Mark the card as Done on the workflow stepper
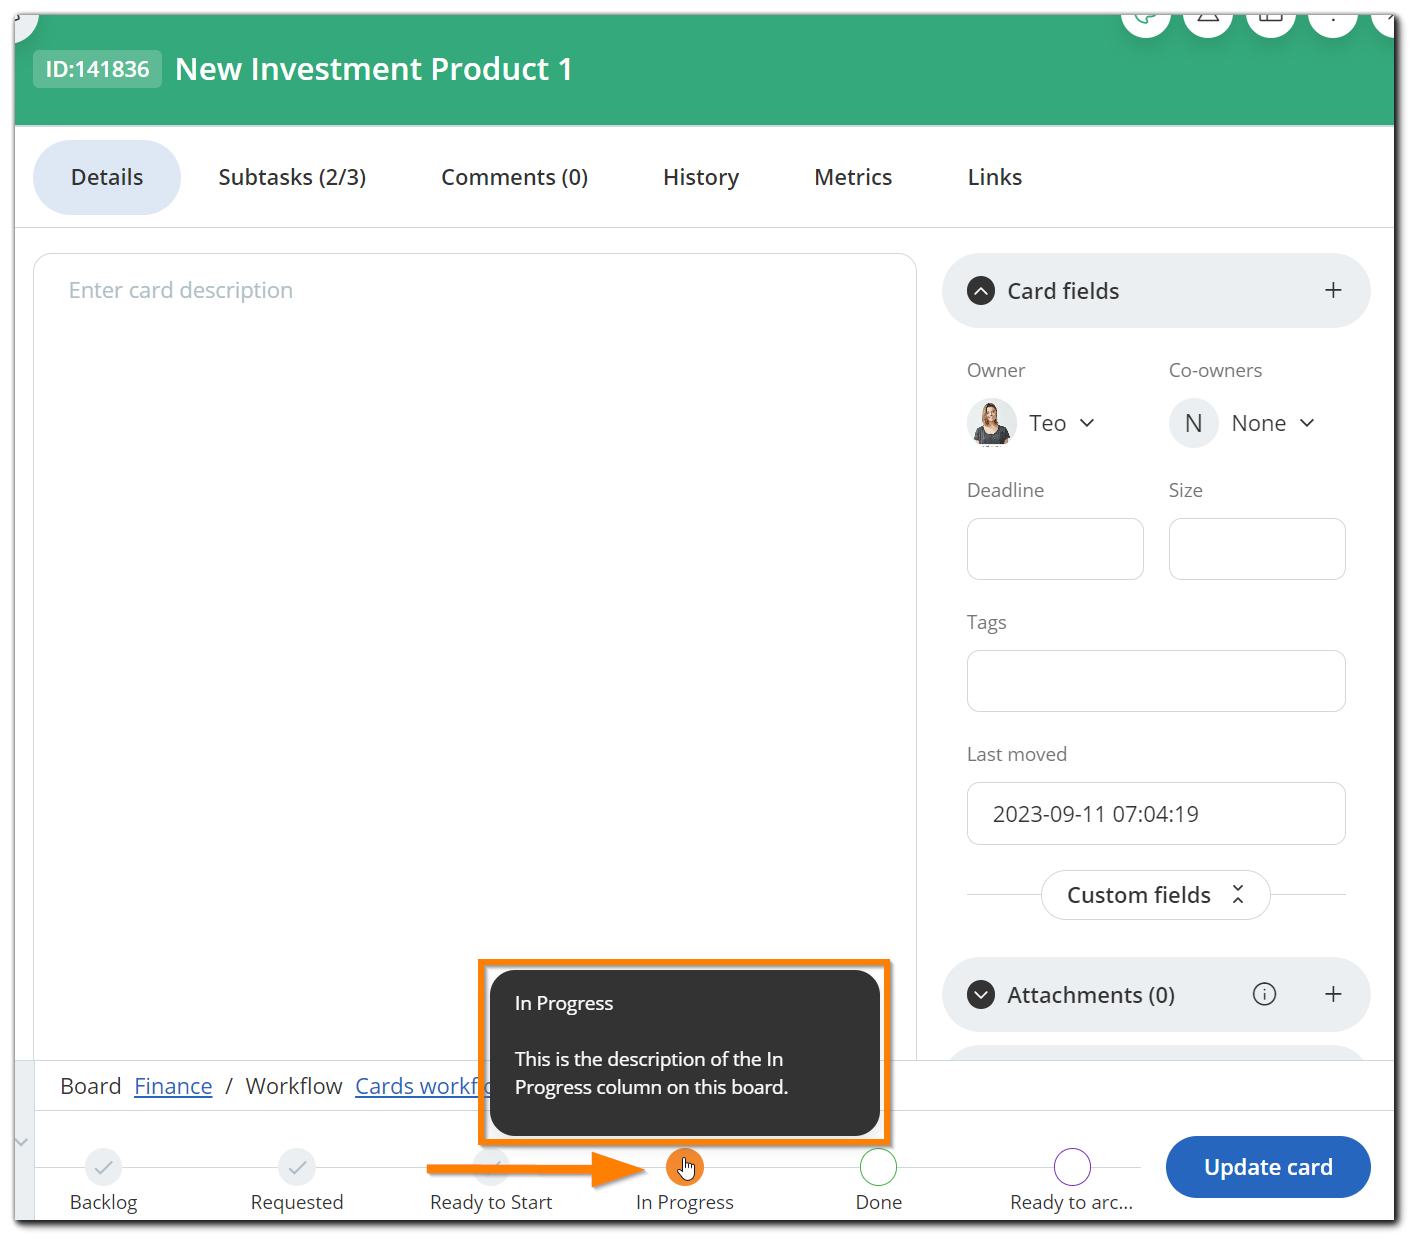Viewport: 1421px width, 1247px height. coord(878,1166)
